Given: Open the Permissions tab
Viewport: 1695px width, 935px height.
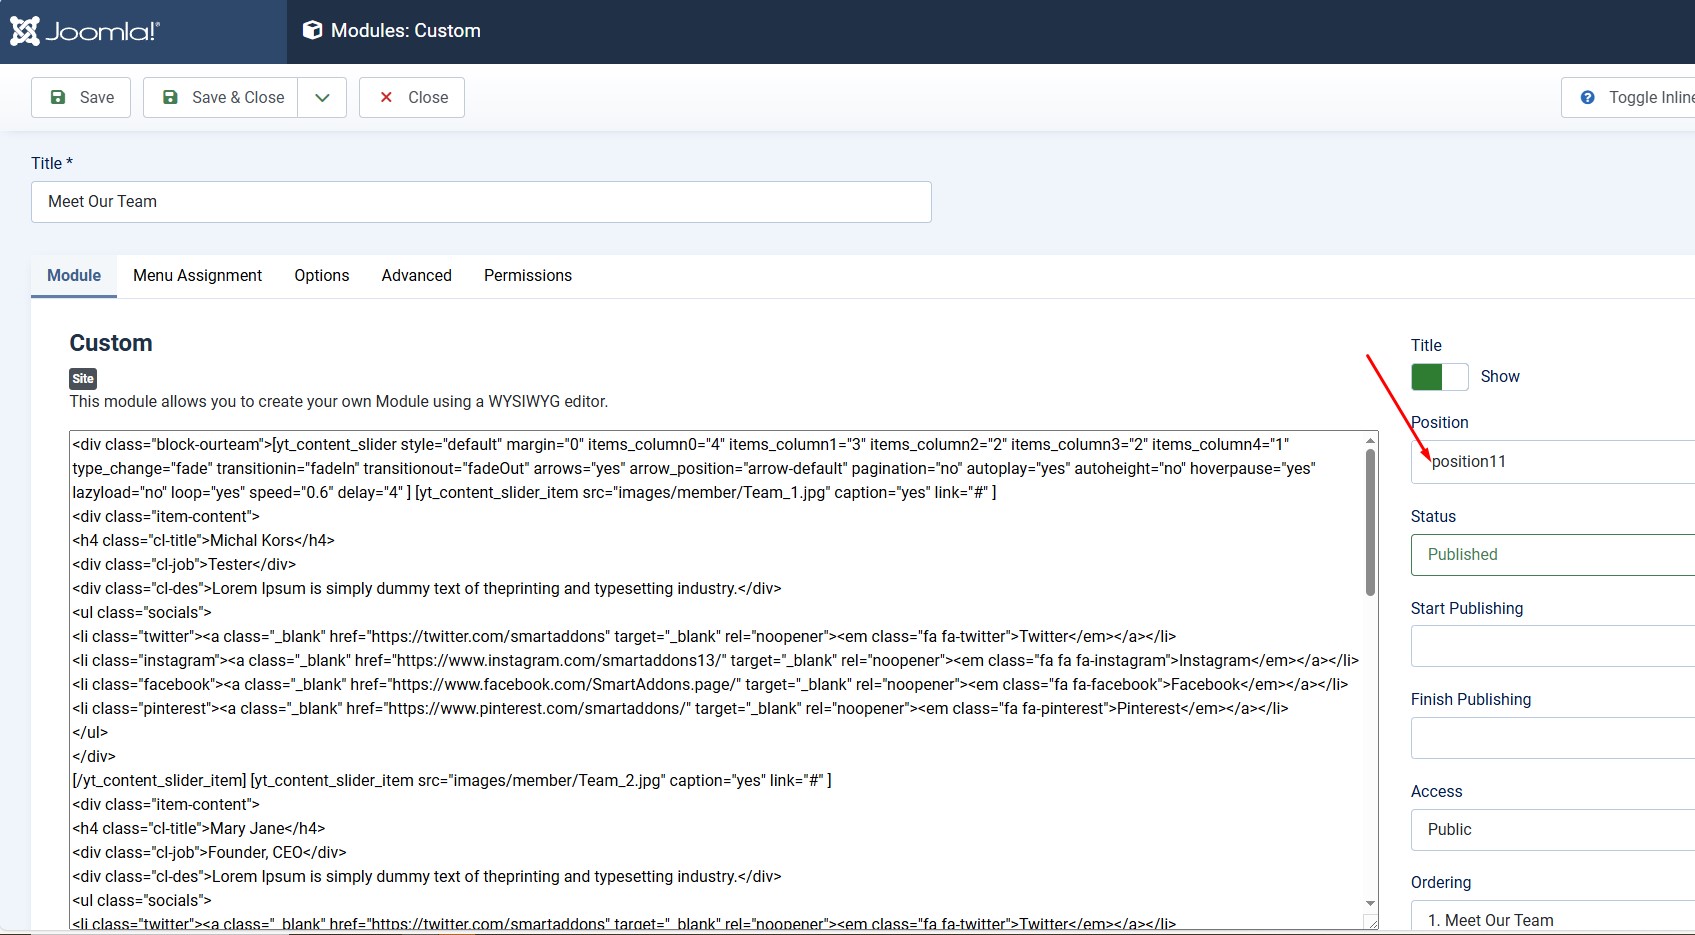Looking at the screenshot, I should click(x=527, y=276).
